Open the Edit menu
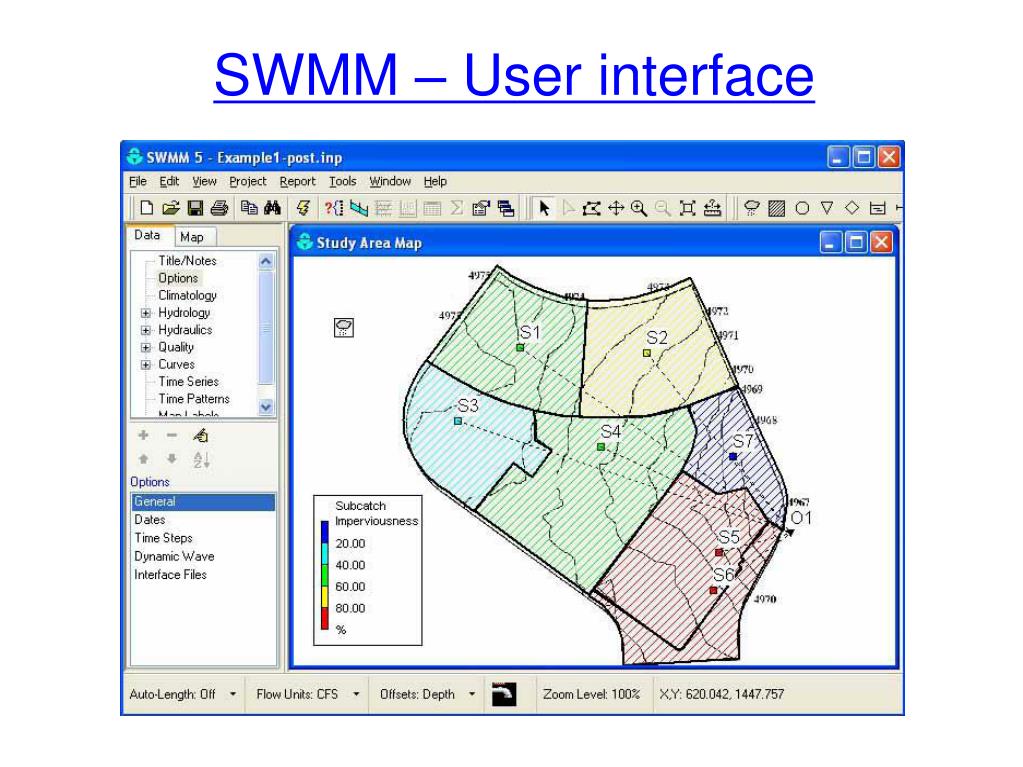The image size is (1023, 767). tap(169, 181)
